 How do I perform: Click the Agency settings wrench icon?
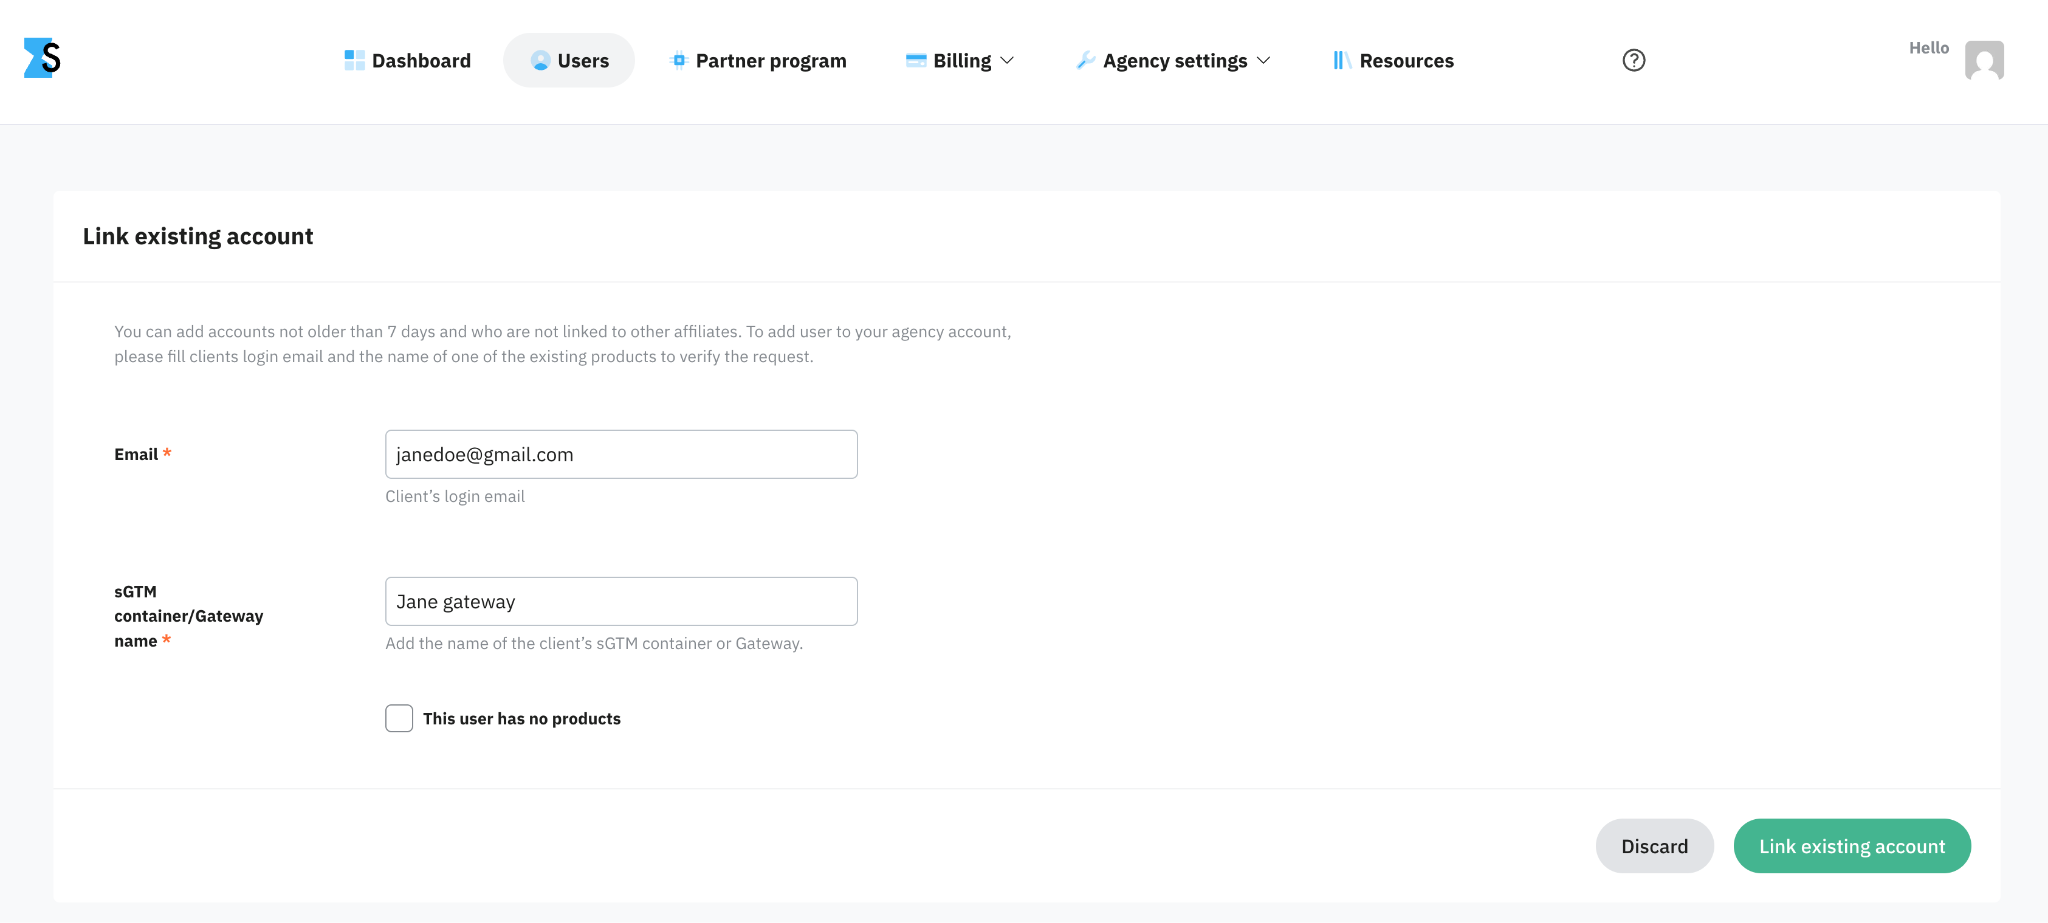(1085, 60)
